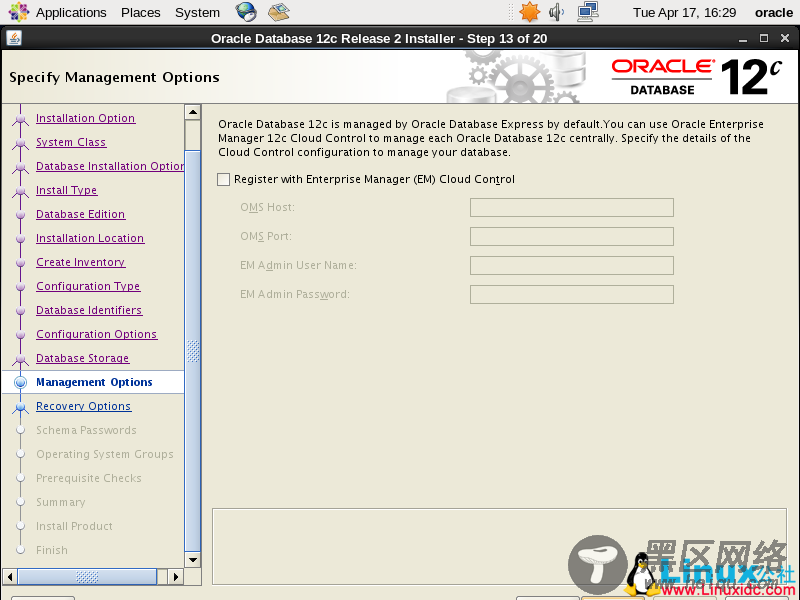Check Register with Enterprise Manager Cloud Control
The height and width of the screenshot is (600, 800).
click(x=223, y=179)
